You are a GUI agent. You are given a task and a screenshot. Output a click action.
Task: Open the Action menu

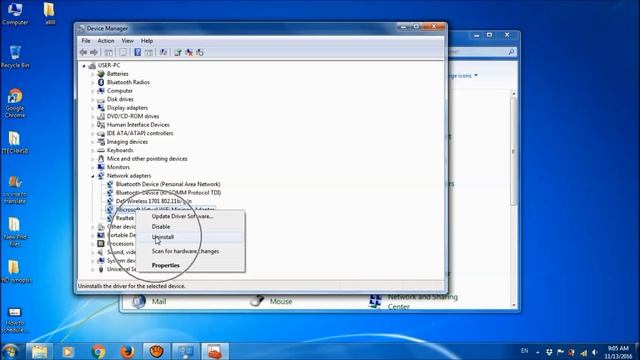pos(106,41)
